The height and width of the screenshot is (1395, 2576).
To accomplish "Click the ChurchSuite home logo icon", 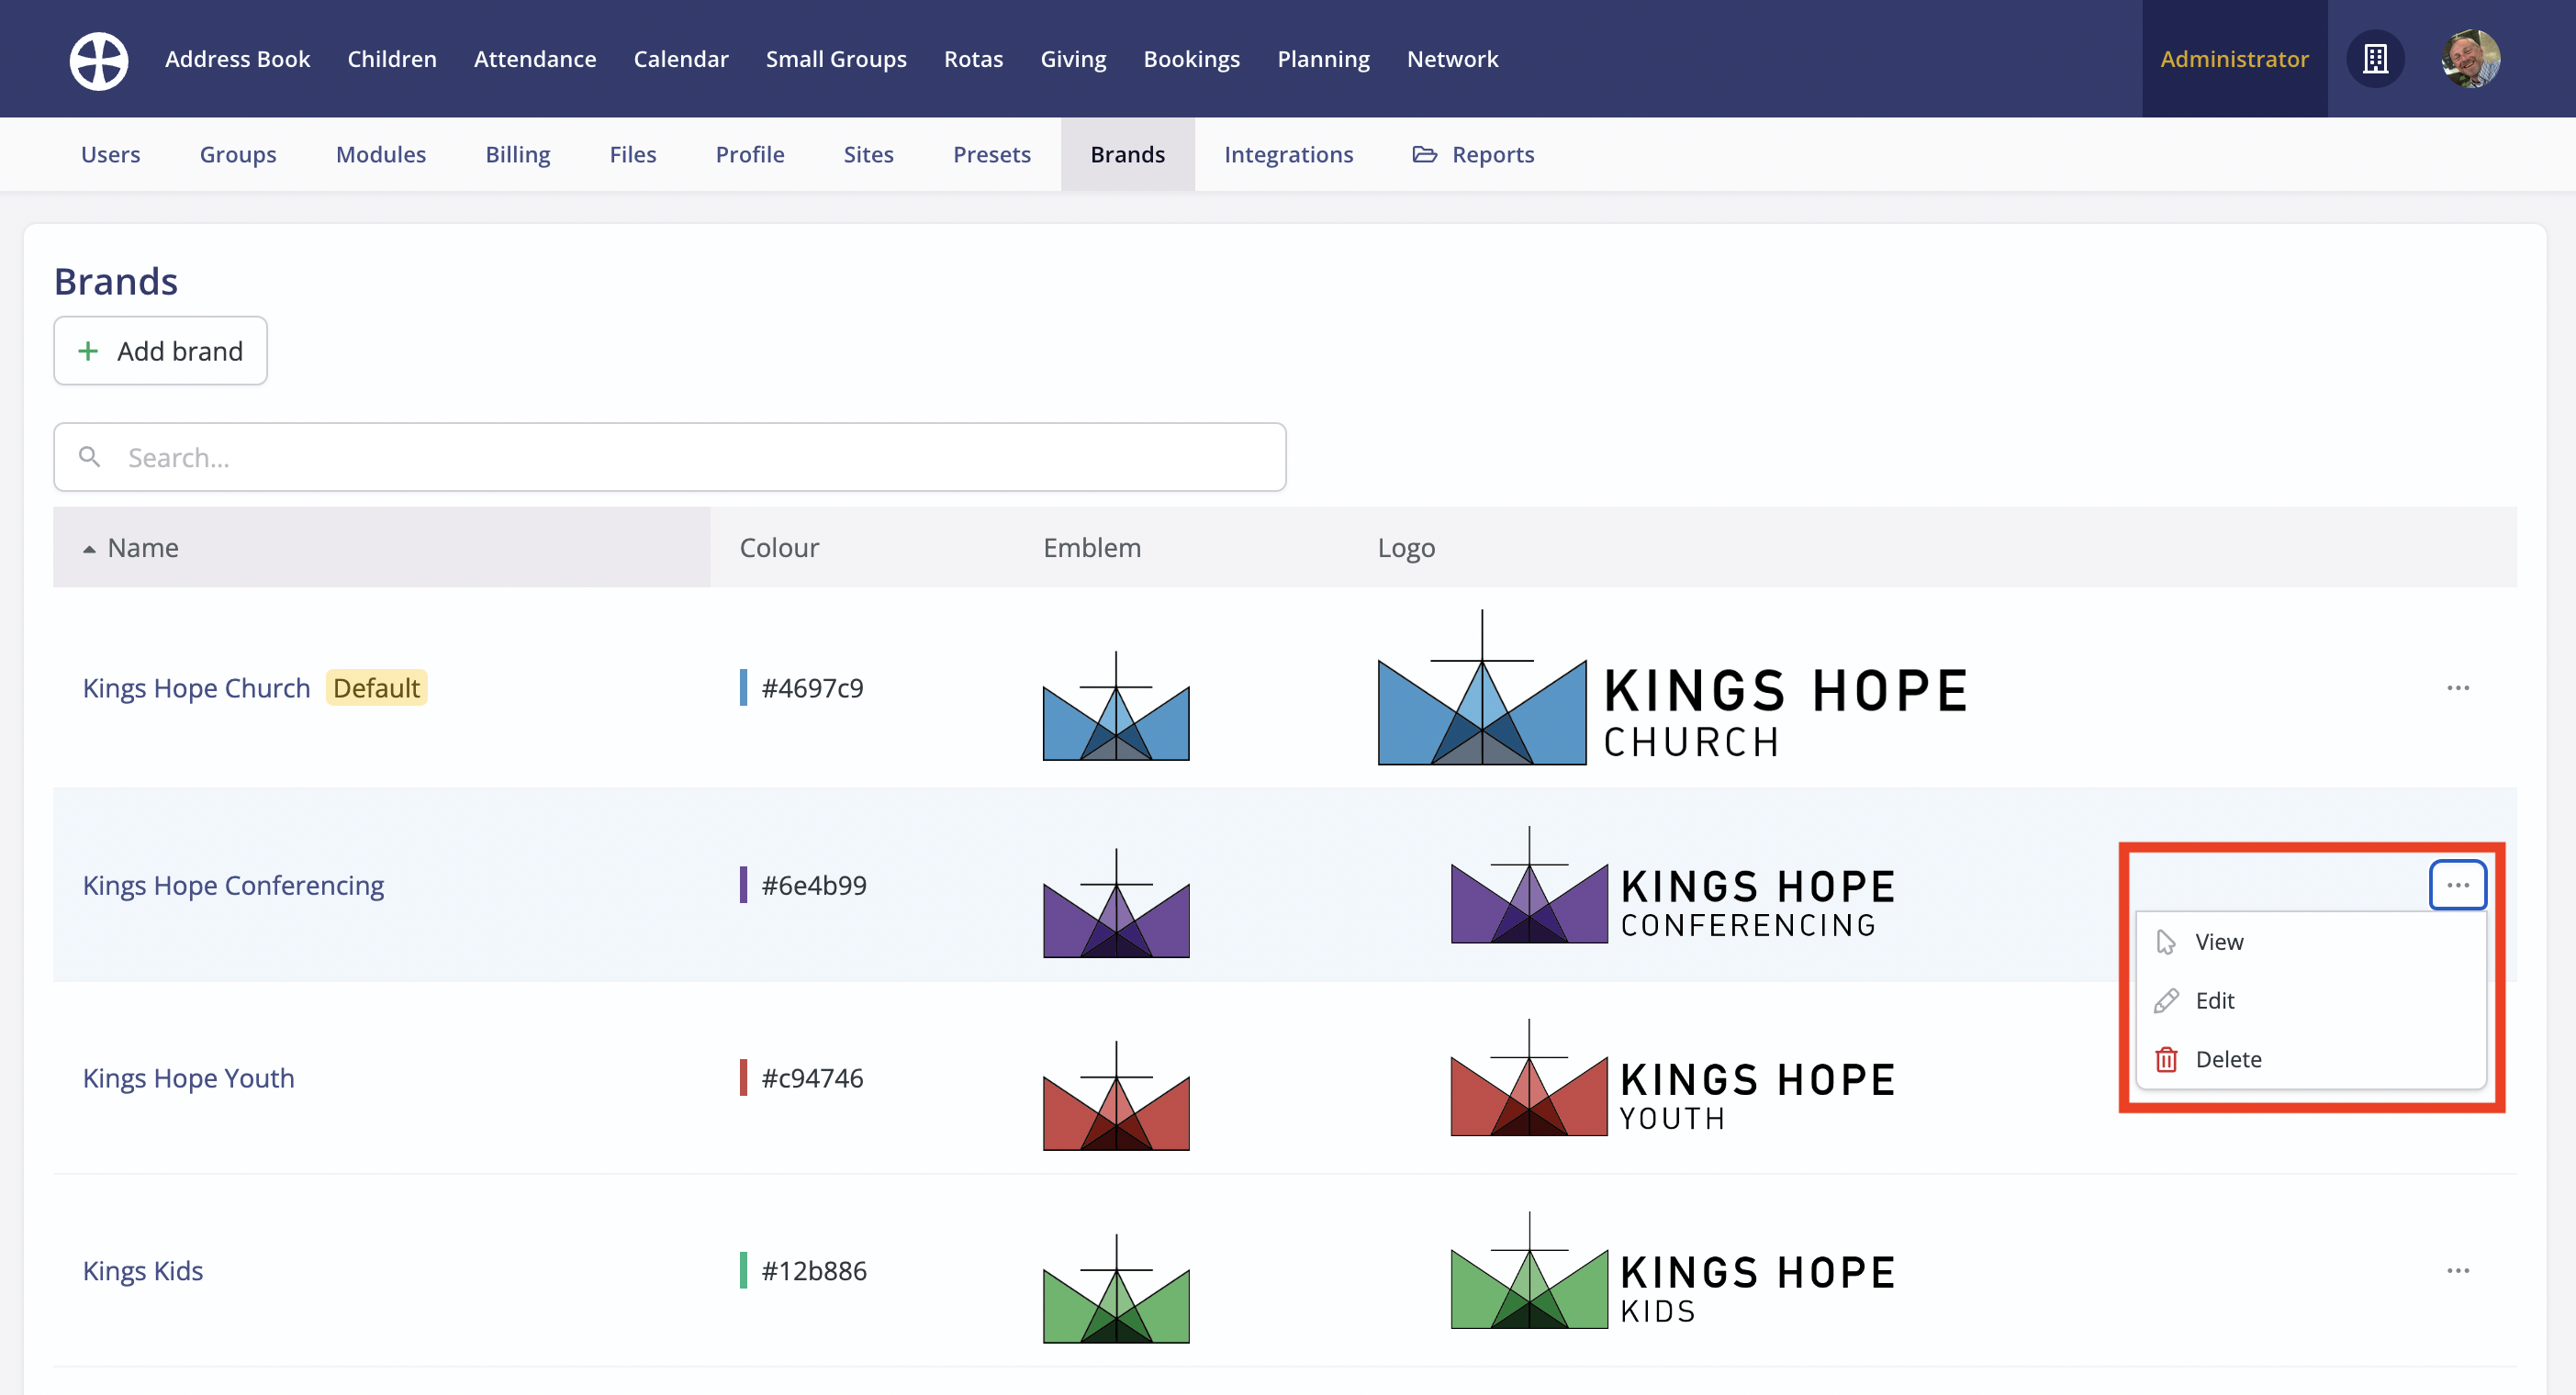I will [x=98, y=60].
